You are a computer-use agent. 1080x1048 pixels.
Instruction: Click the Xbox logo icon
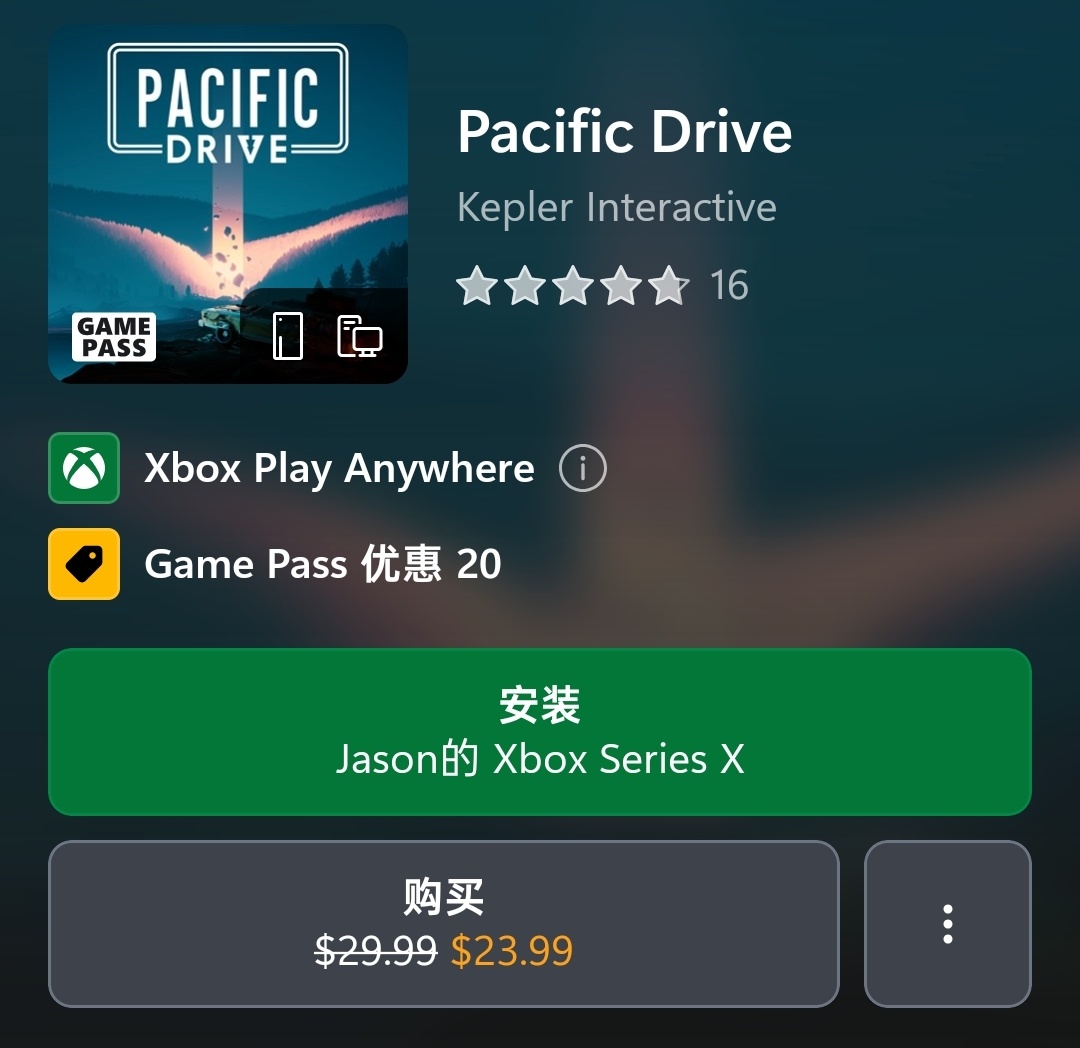click(84, 468)
